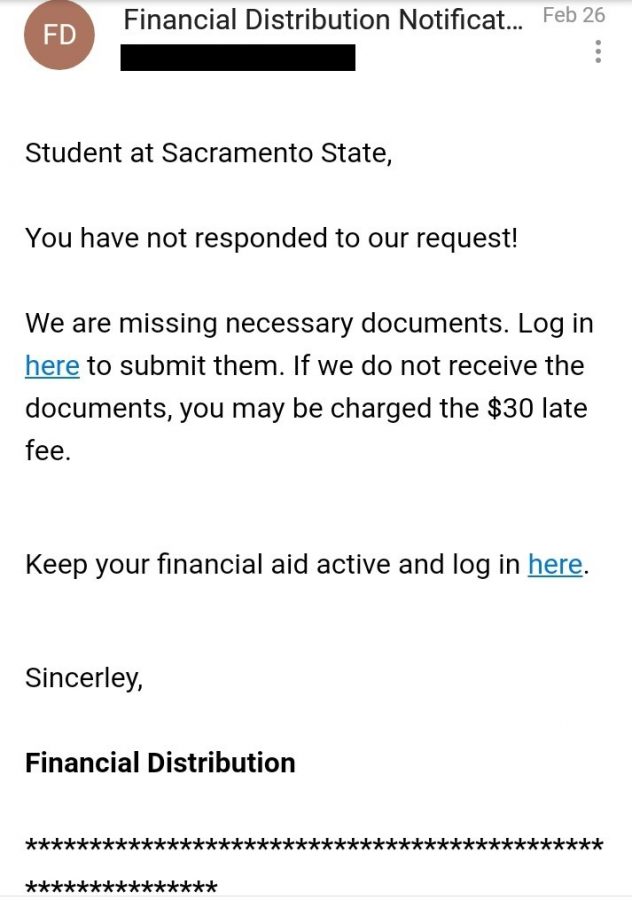Select the 'Student at Sacramento State' greeting
632x900 pixels.
208,153
